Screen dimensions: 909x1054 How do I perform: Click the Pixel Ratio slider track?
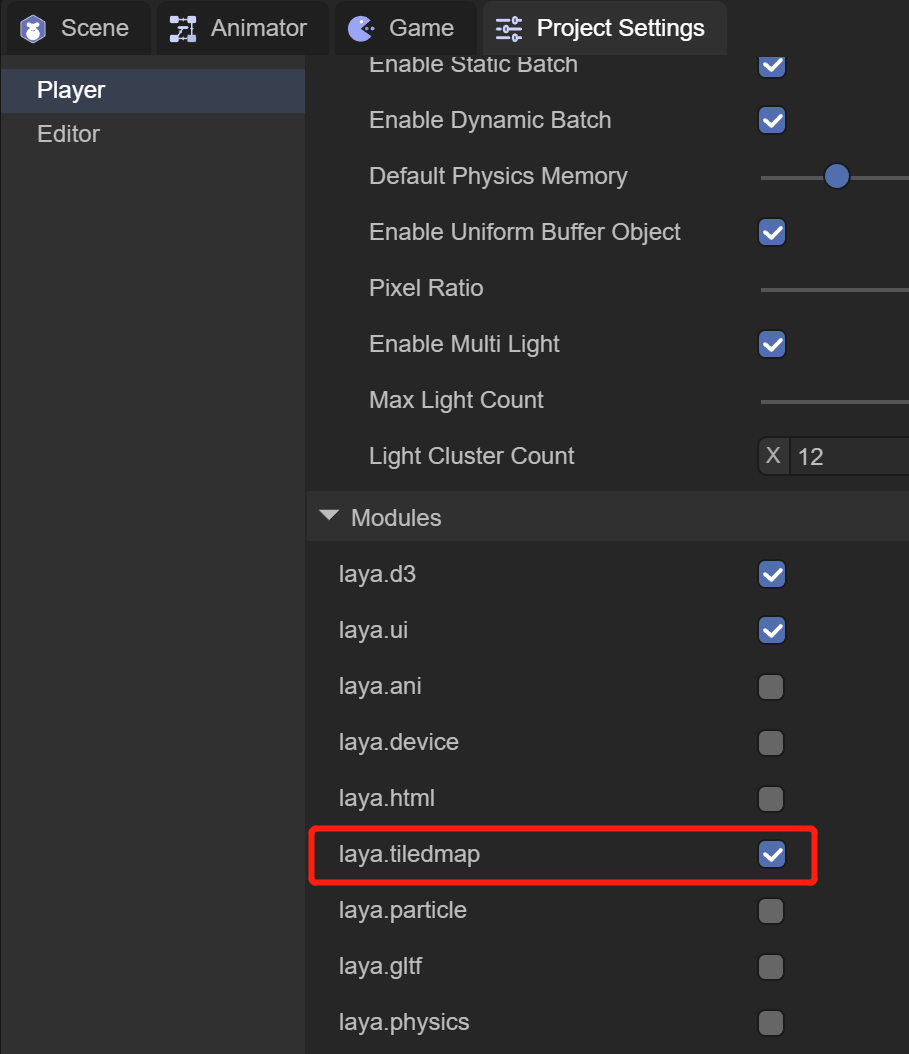point(835,289)
